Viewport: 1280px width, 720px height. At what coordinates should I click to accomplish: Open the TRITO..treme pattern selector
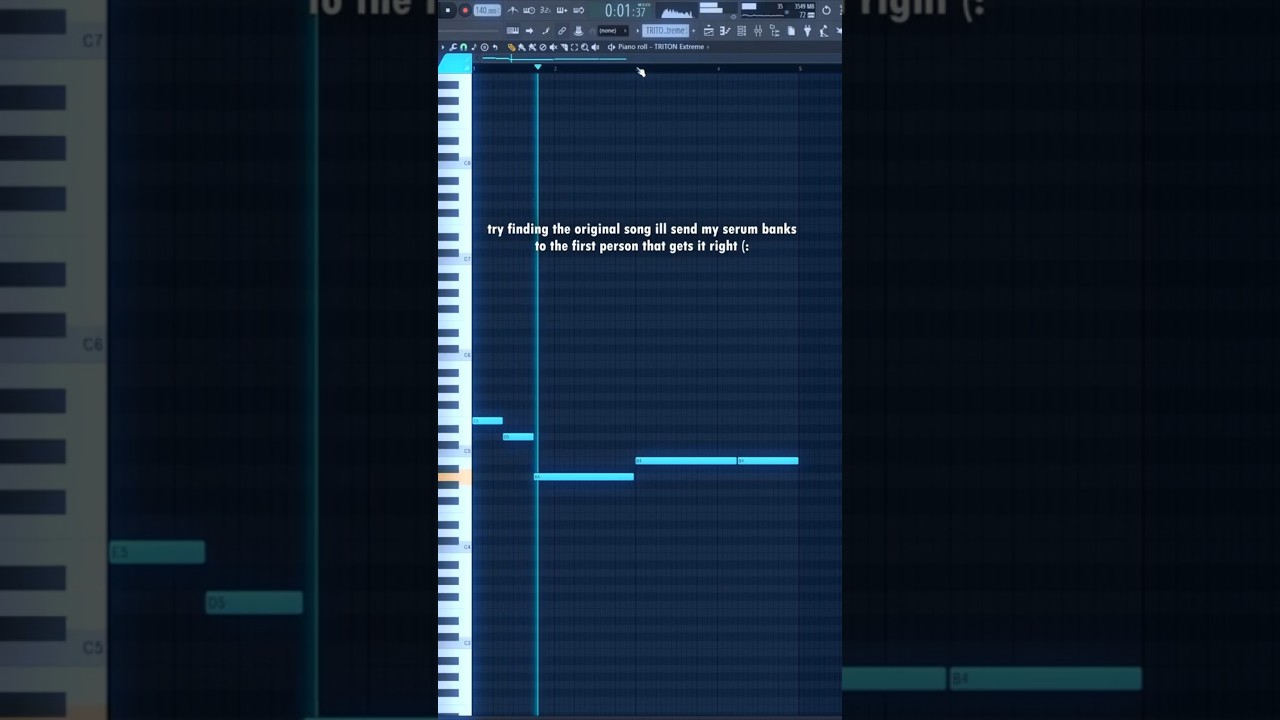tap(665, 31)
